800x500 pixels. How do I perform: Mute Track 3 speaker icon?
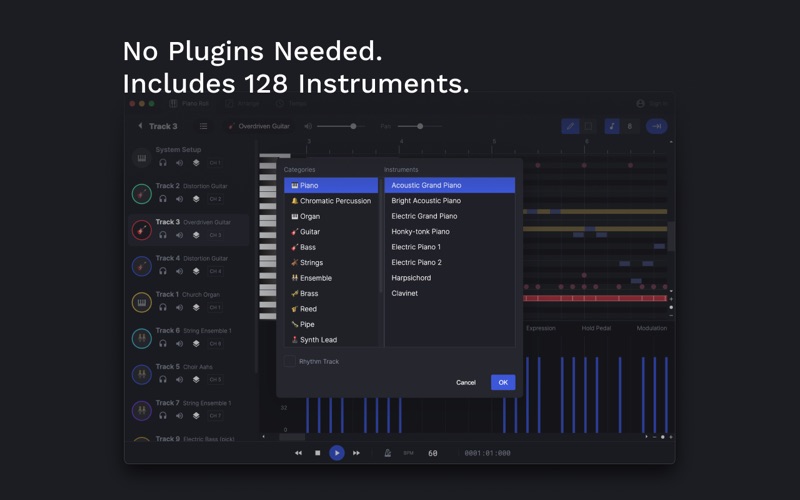pos(180,235)
